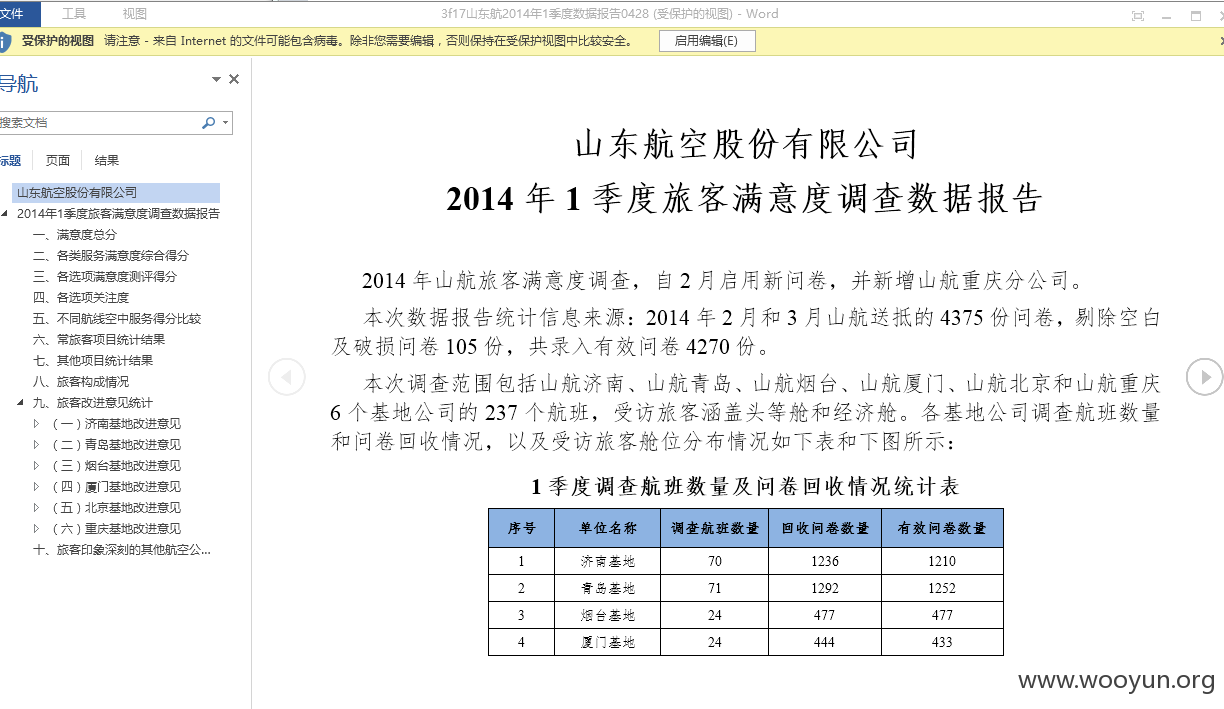Click the reading view layout icon in title bar
This screenshot has height=709, width=1224.
pyautogui.click(x=1138, y=15)
